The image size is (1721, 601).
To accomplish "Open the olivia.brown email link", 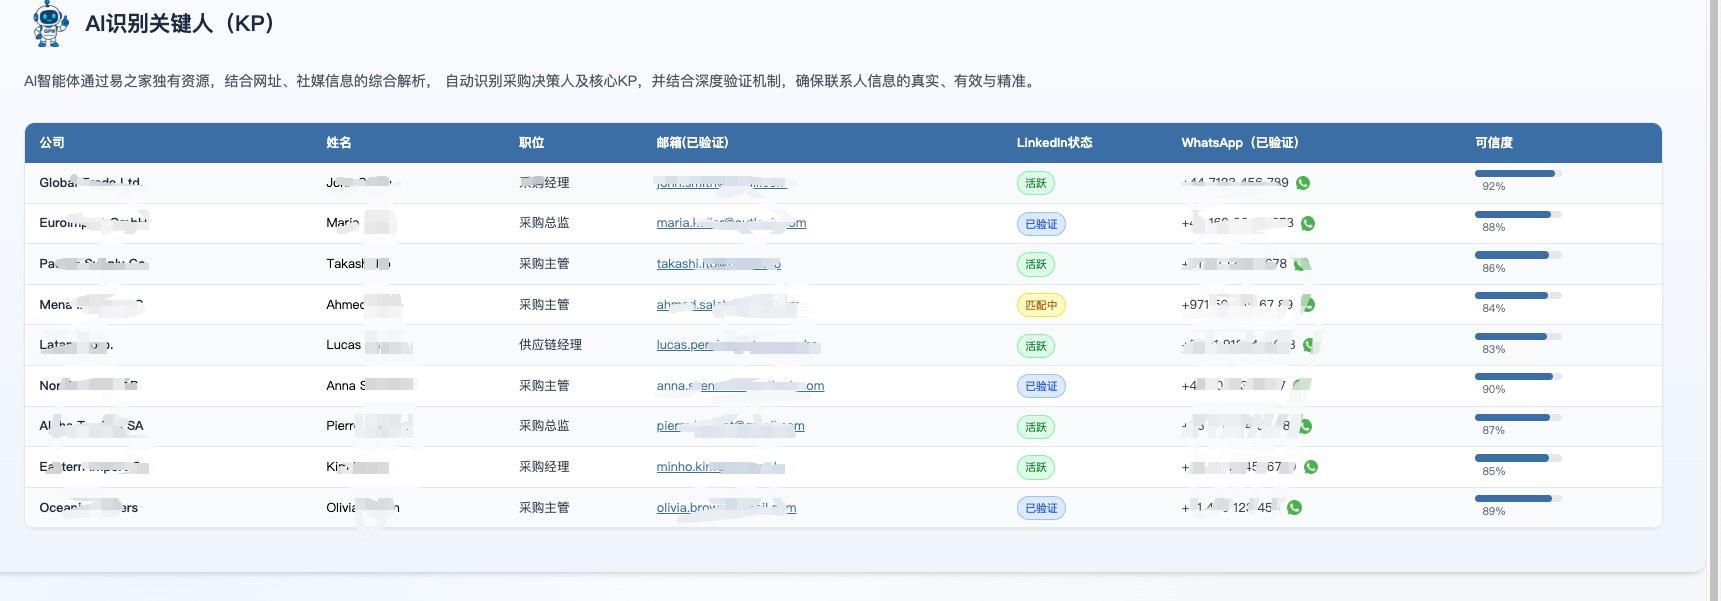I will tap(726, 508).
